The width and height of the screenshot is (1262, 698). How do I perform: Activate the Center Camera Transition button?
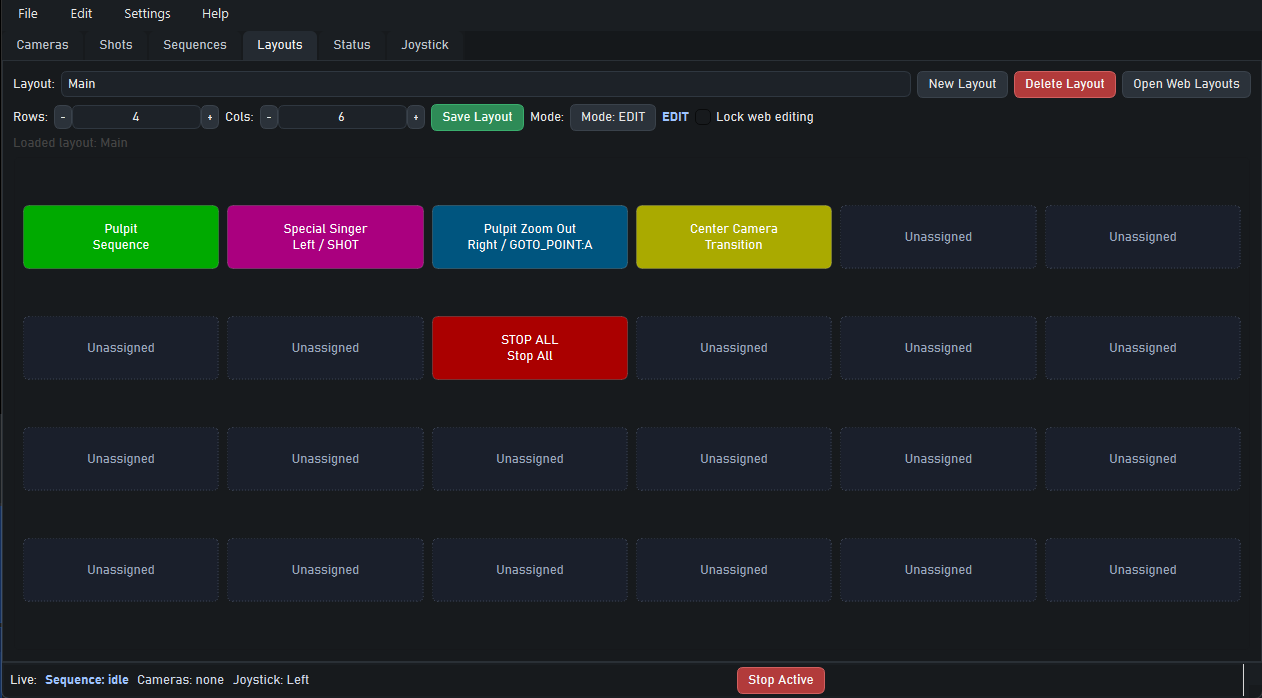(x=733, y=237)
